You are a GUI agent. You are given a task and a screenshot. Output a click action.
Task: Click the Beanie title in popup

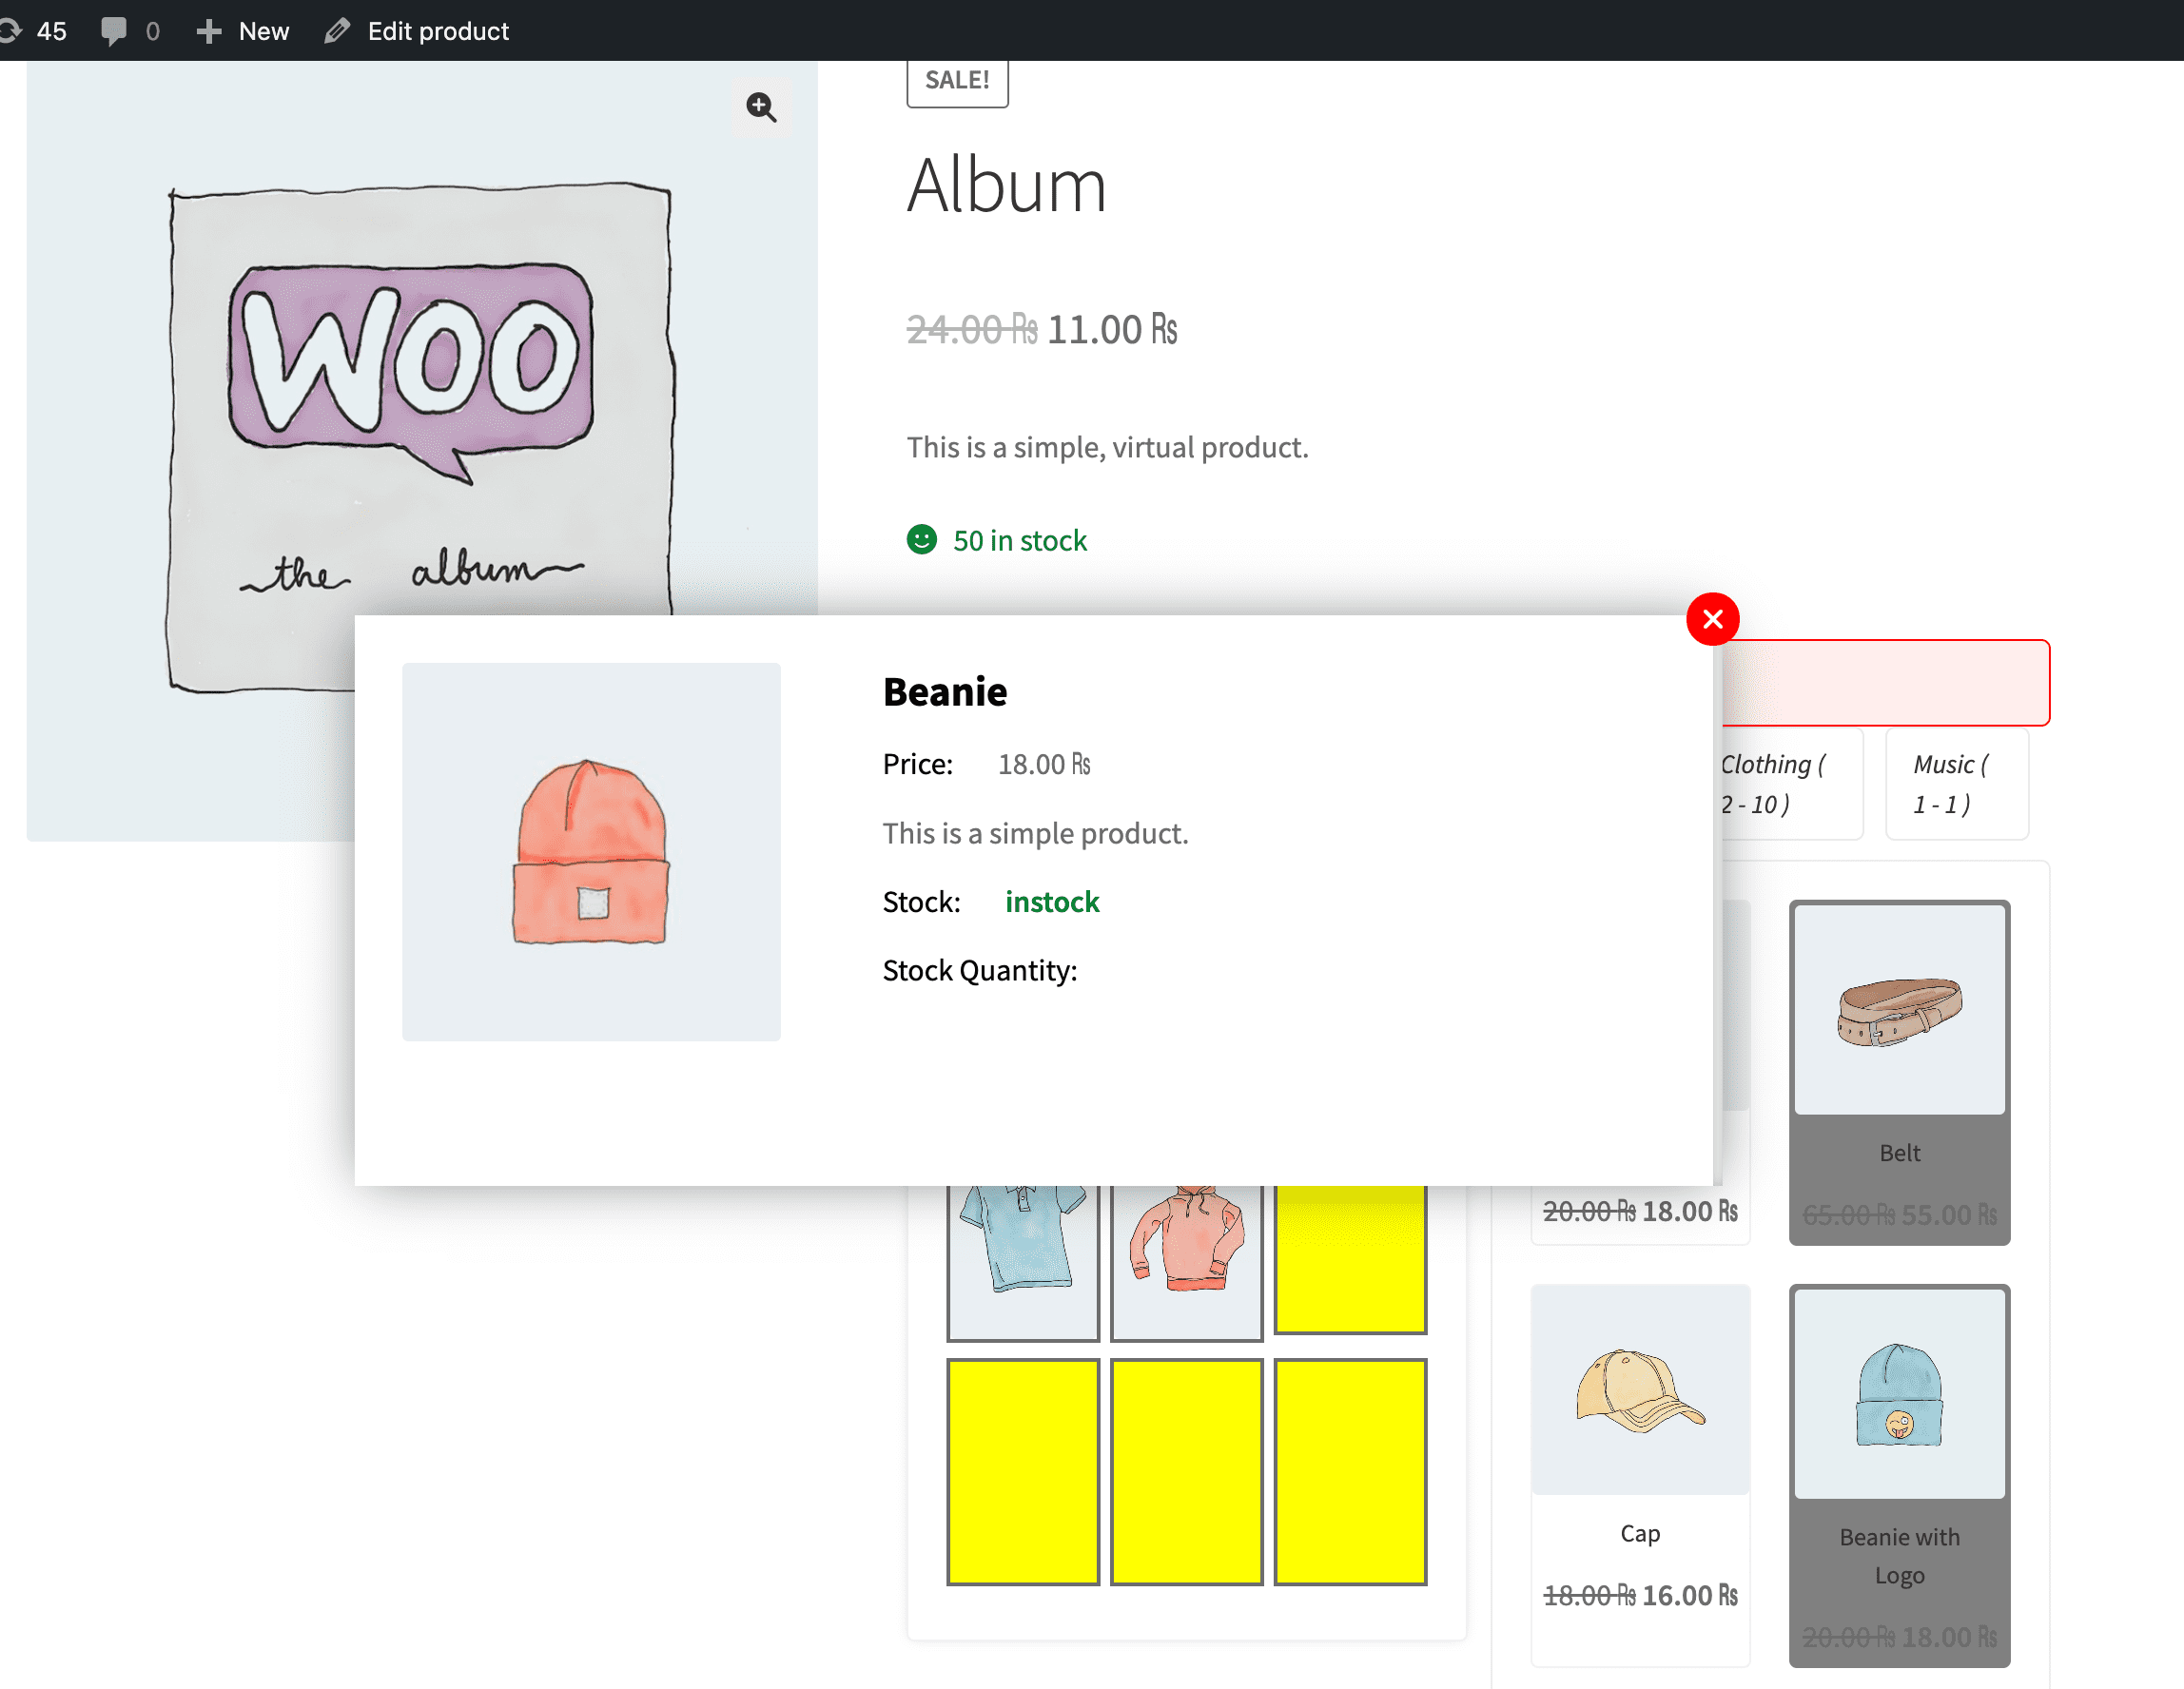click(944, 692)
